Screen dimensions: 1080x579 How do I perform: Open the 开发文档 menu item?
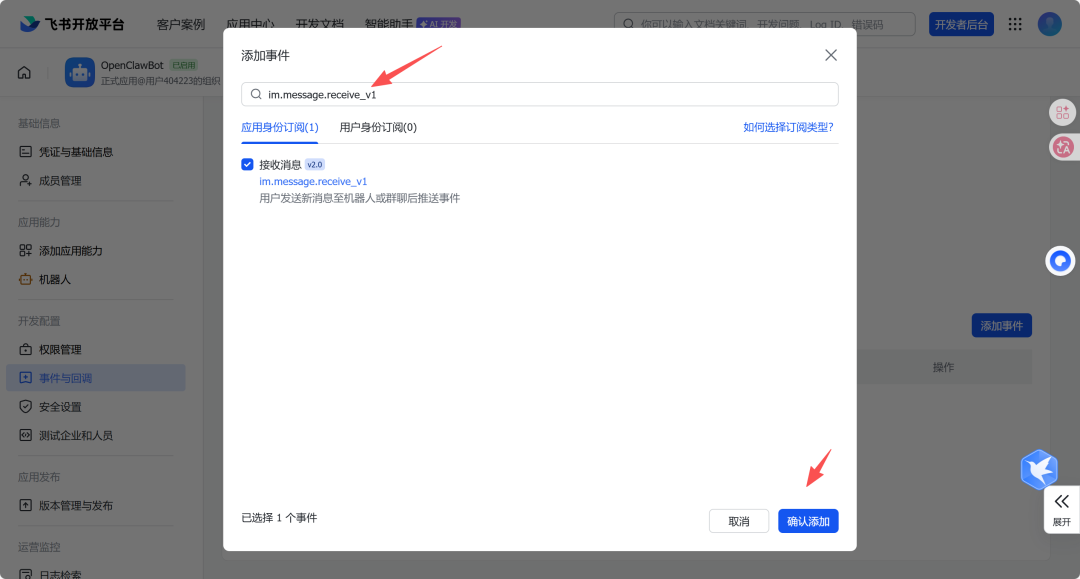(319, 20)
